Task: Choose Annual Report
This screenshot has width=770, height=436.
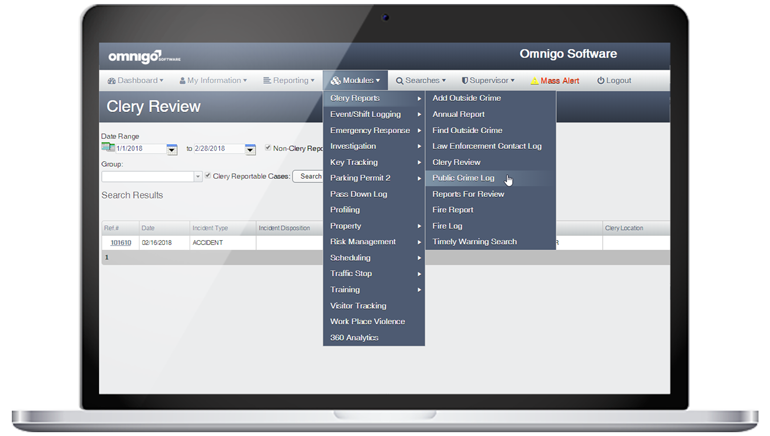Action: coord(491,114)
